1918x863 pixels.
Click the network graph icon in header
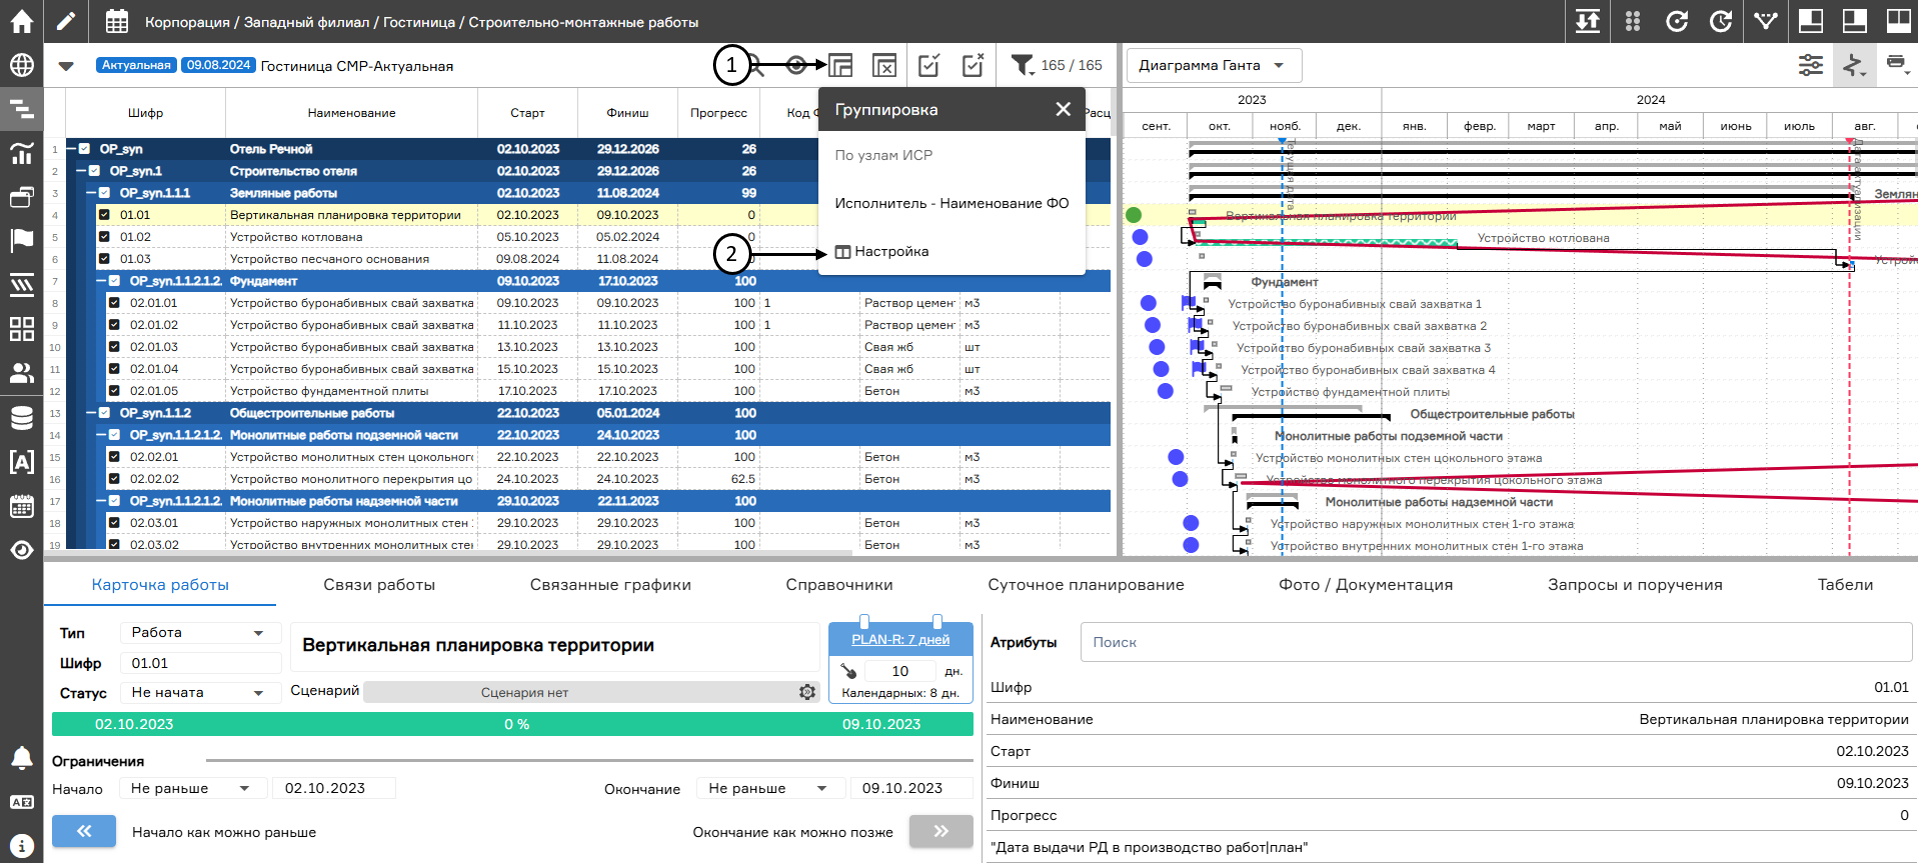pyautogui.click(x=1766, y=21)
